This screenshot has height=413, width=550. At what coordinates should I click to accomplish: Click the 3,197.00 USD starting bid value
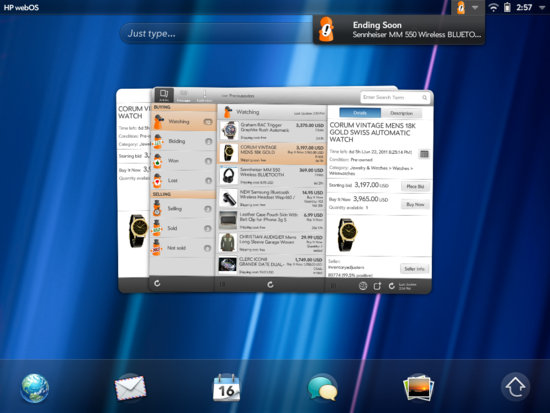[x=371, y=185]
